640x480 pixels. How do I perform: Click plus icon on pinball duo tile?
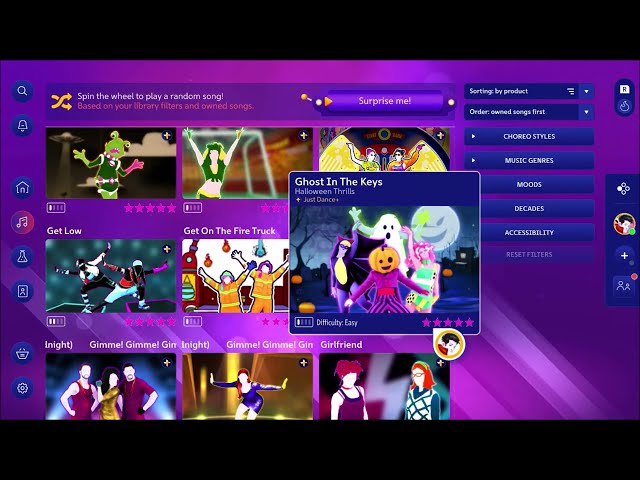coord(440,136)
